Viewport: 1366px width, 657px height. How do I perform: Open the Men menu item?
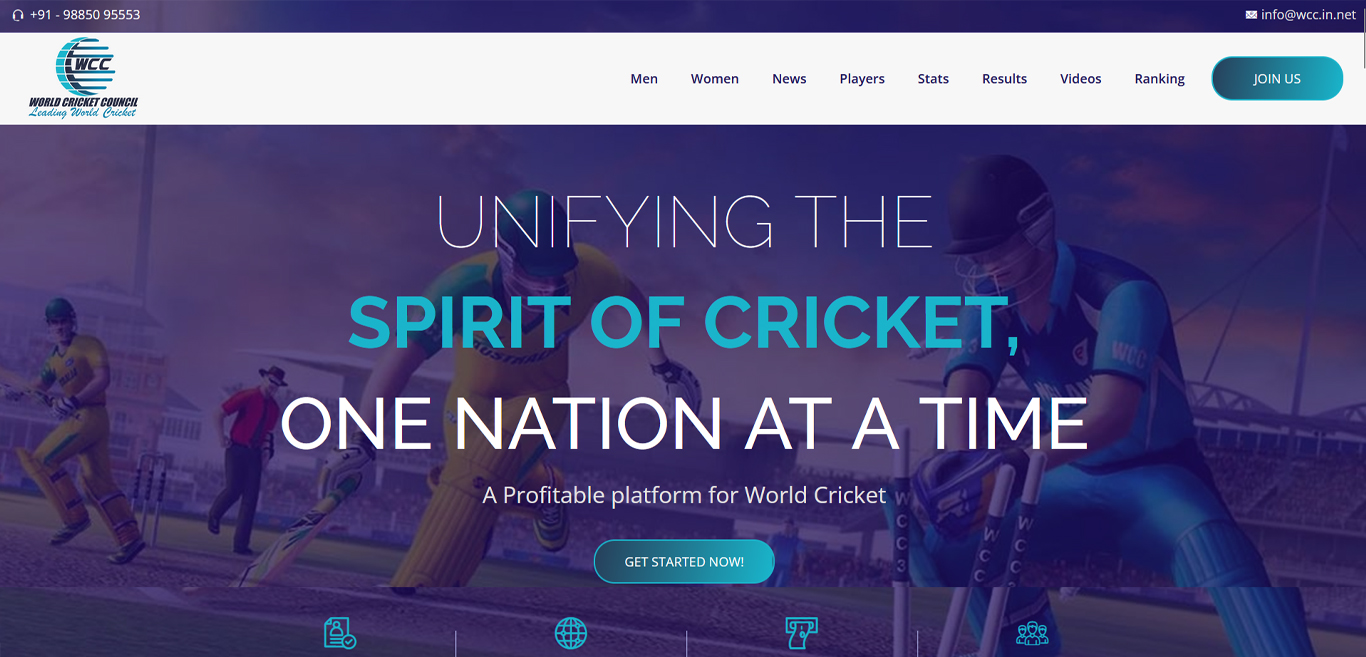[x=644, y=79]
